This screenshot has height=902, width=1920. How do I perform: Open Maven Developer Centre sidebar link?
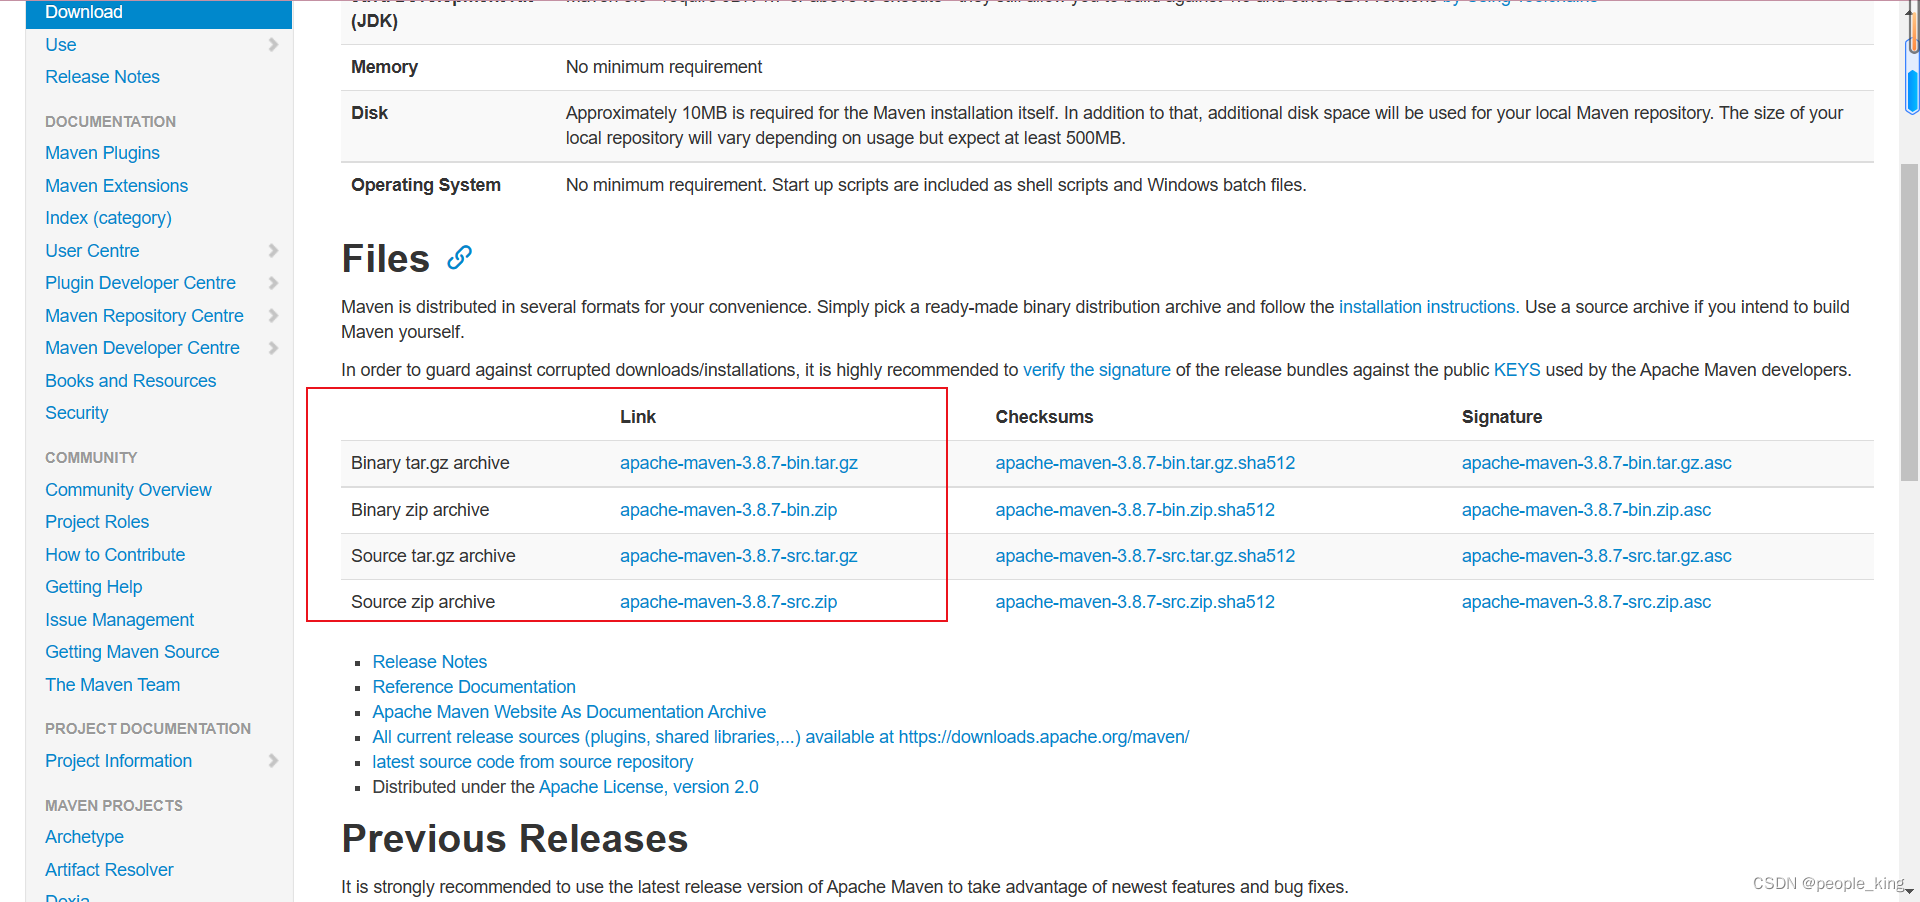142,348
